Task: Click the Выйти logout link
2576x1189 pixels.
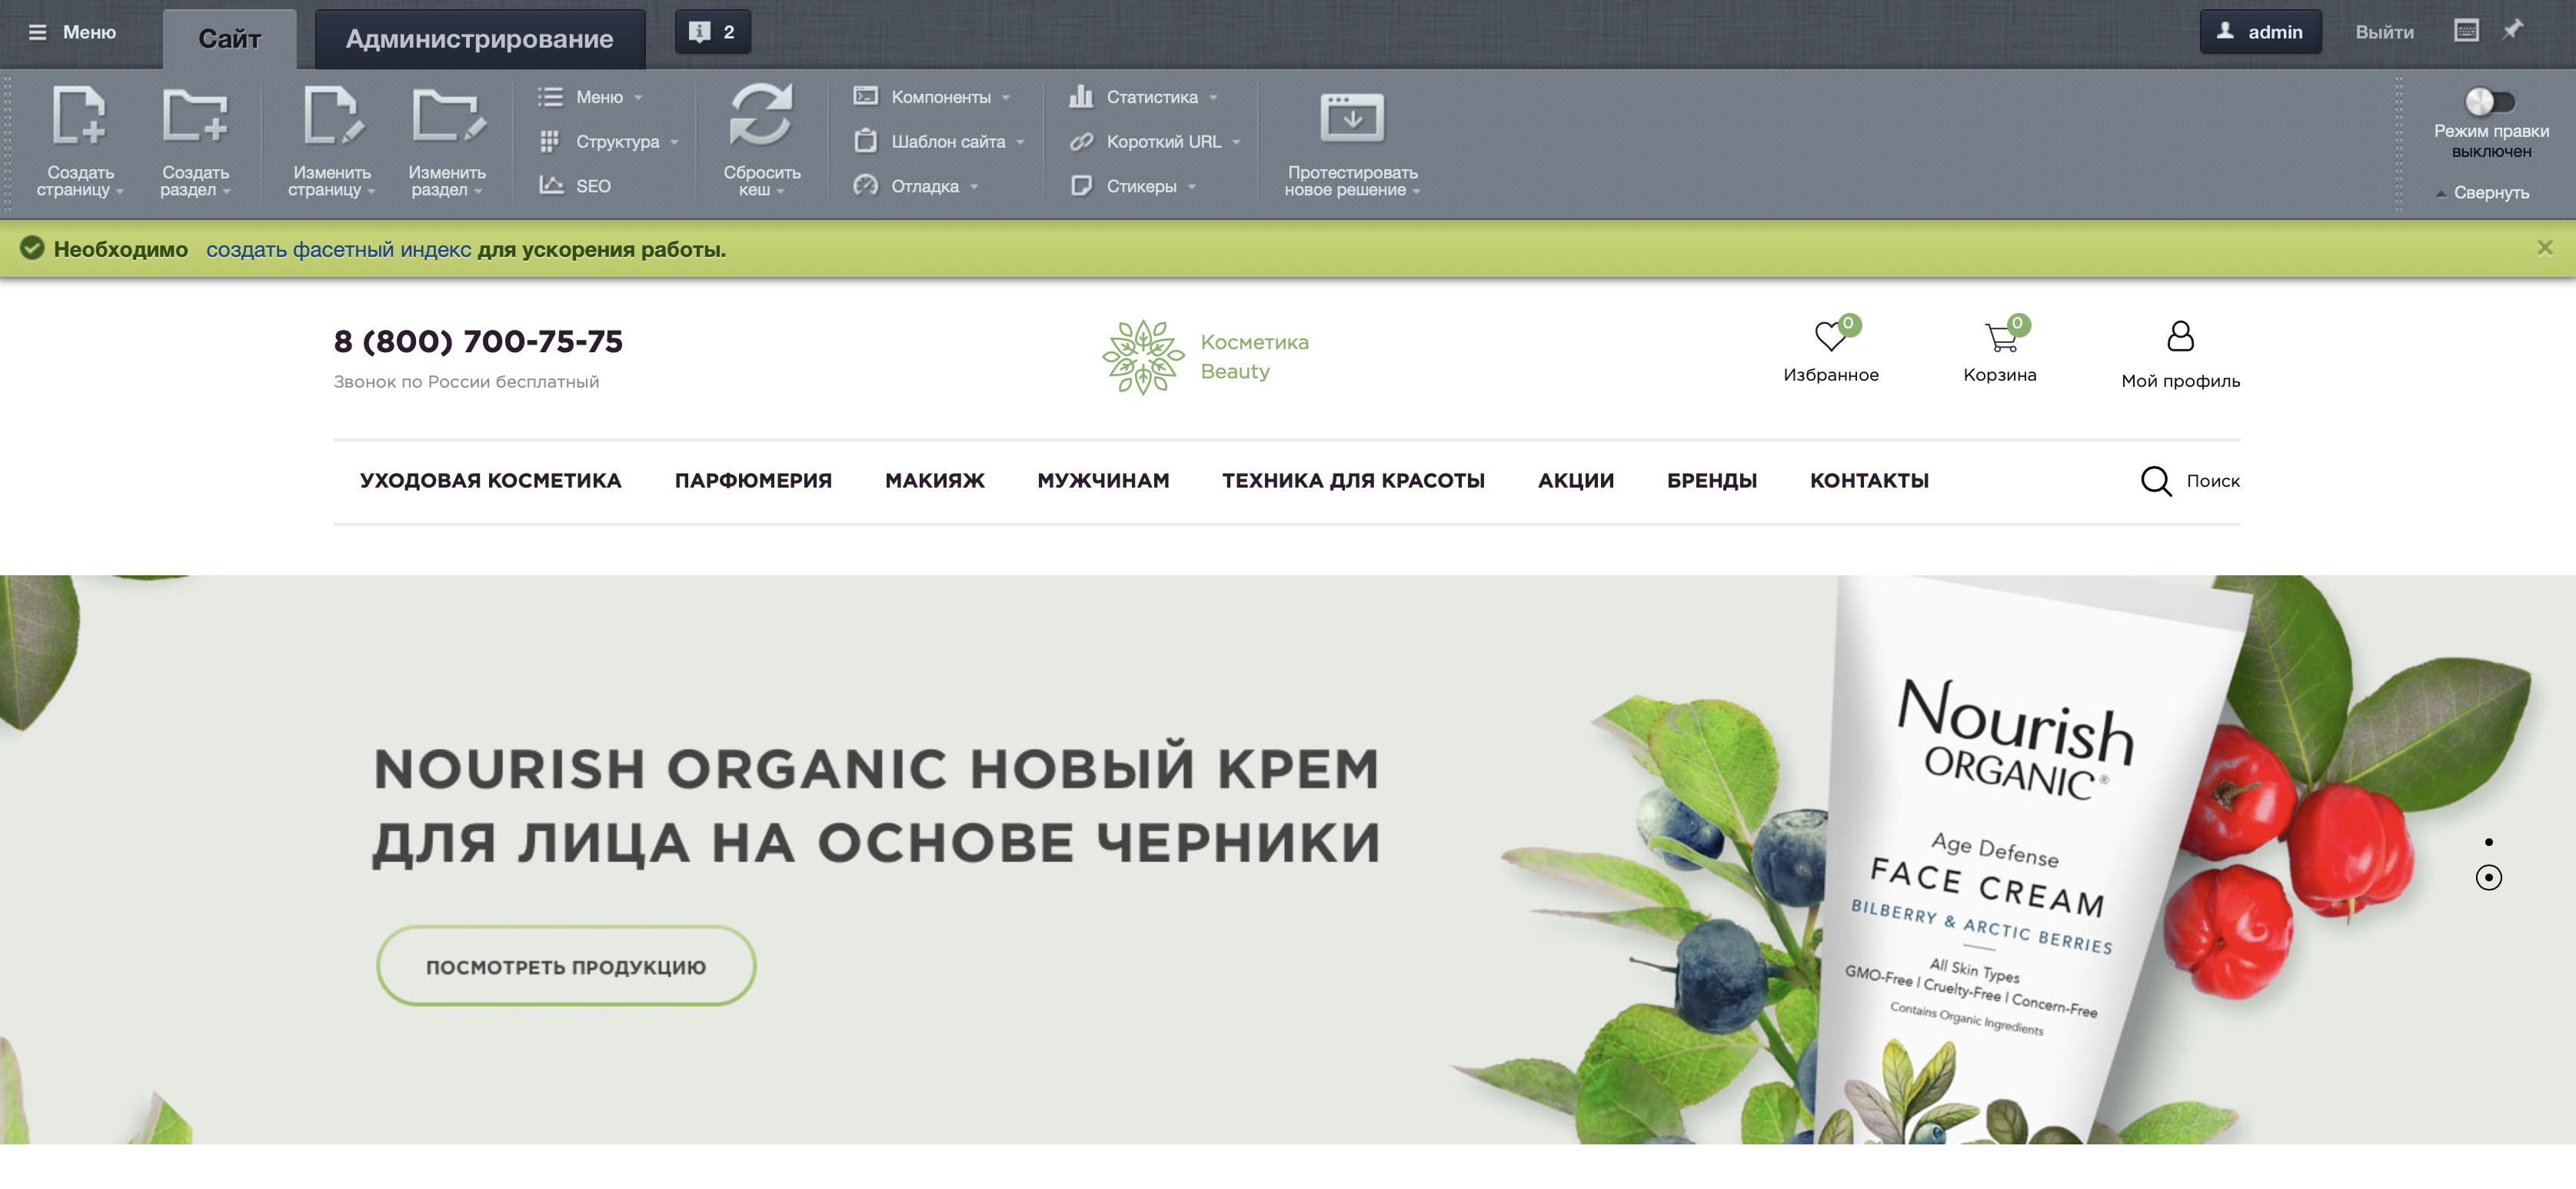Action: click(x=2384, y=32)
